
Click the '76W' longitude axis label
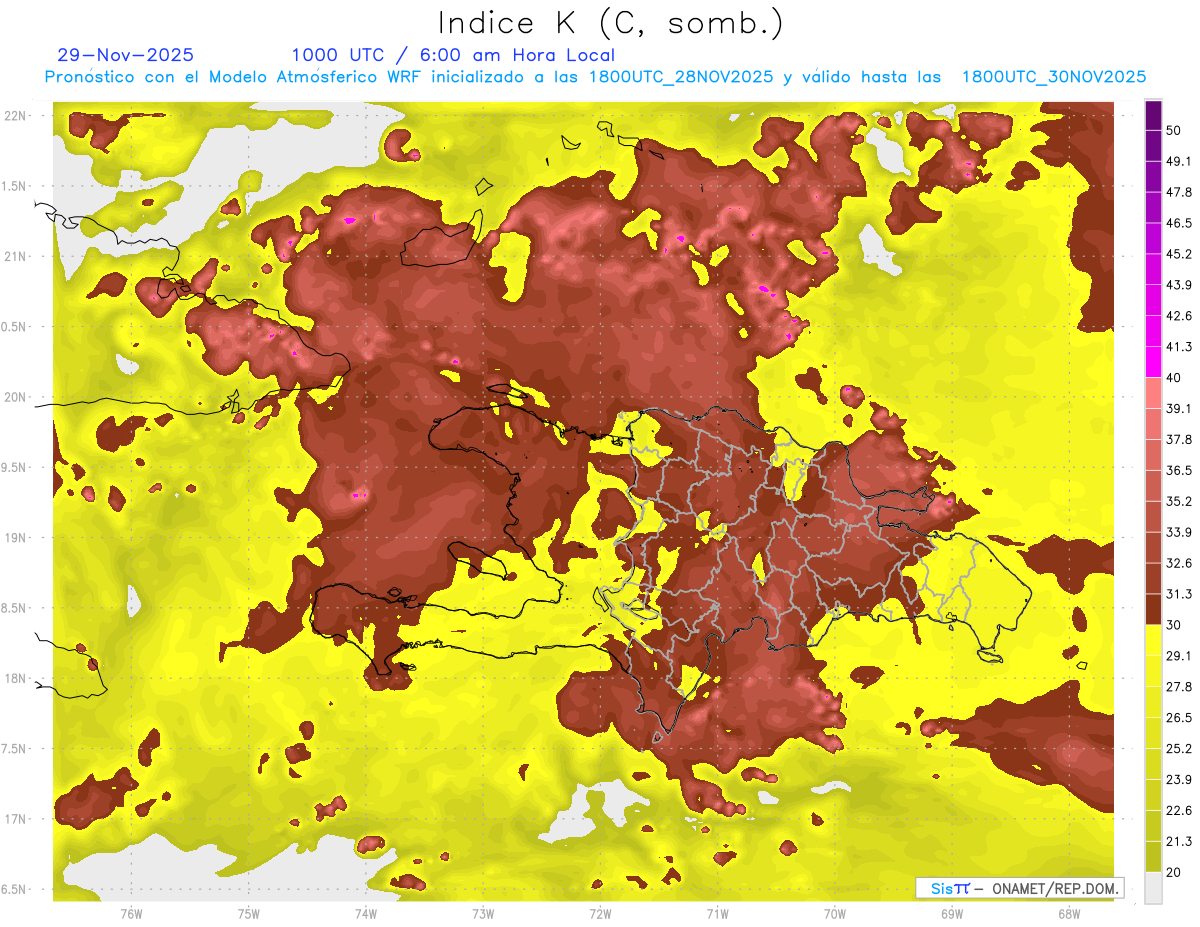[x=131, y=914]
